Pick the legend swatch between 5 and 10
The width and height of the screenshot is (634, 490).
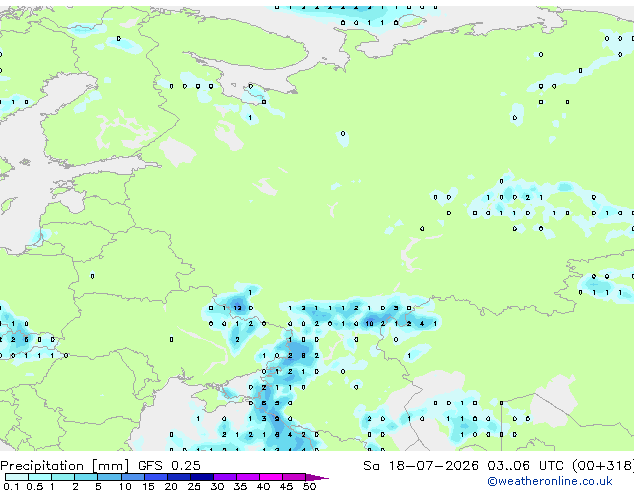(109, 477)
